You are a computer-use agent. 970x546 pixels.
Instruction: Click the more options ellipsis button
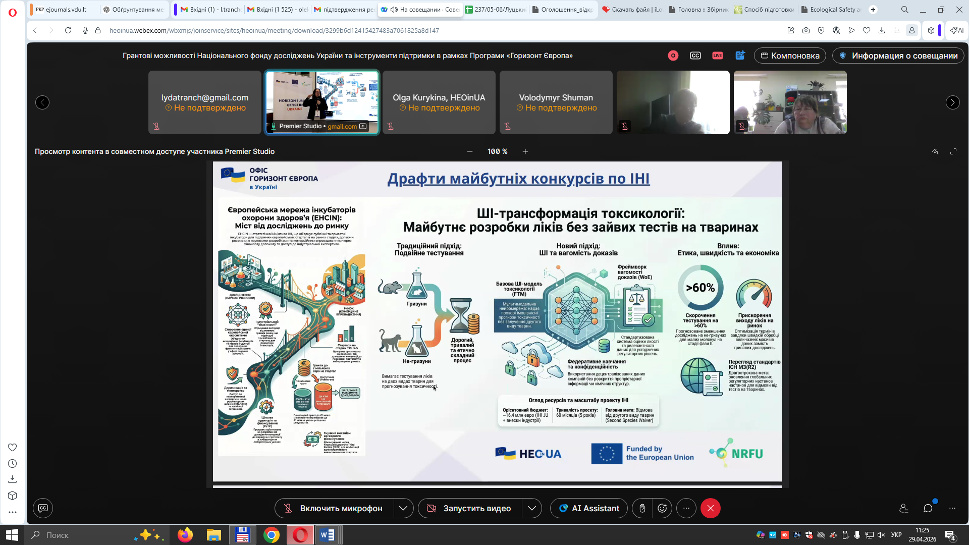685,508
